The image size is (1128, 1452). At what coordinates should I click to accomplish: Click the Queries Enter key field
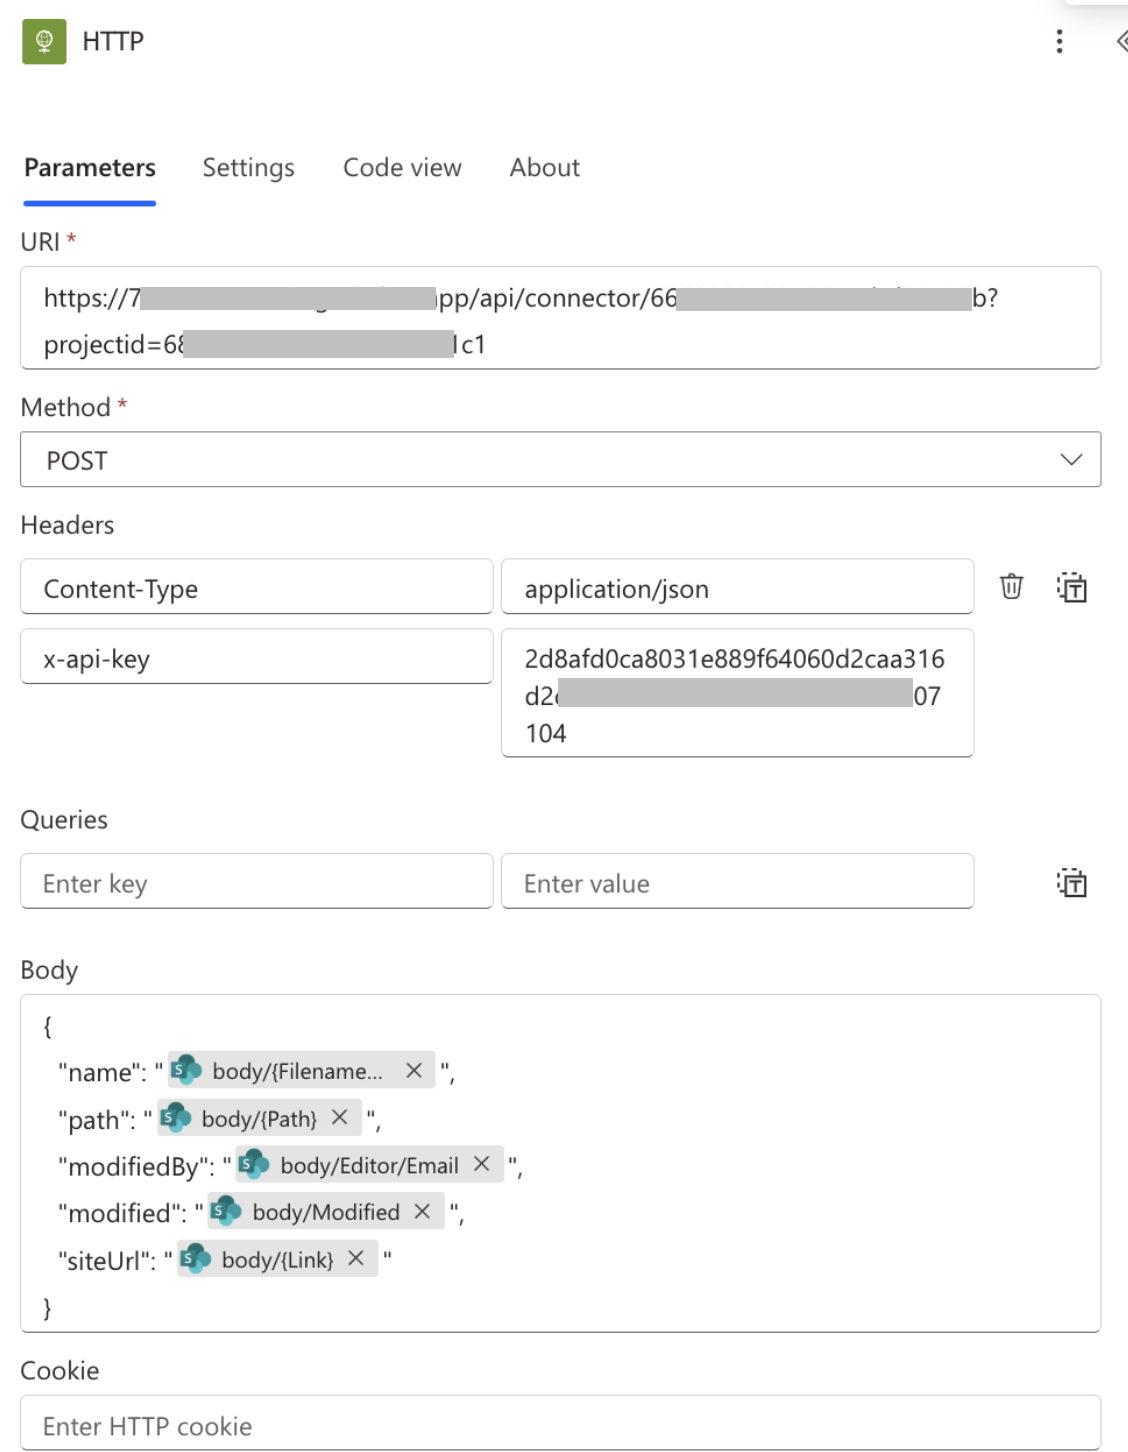(x=256, y=882)
